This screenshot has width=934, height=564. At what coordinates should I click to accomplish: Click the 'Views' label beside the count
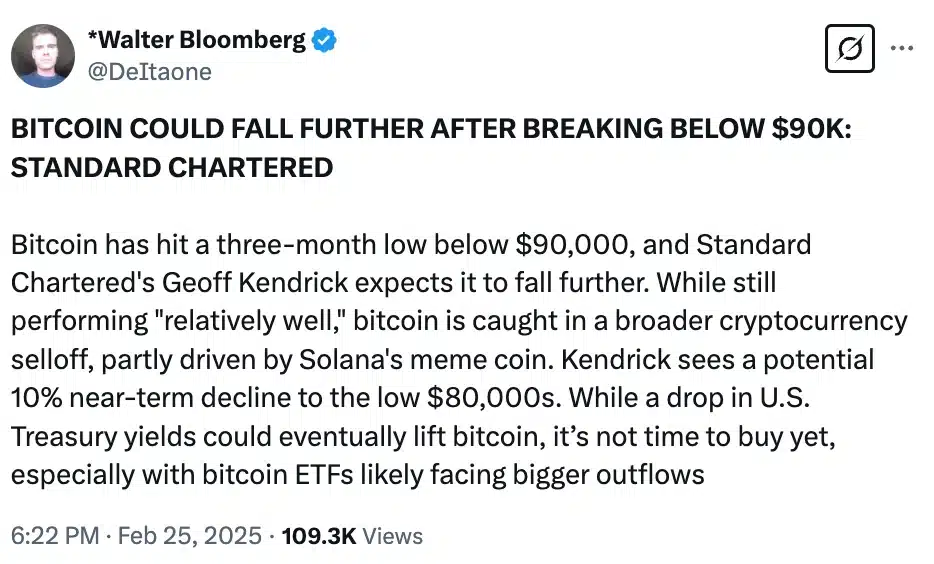click(392, 536)
